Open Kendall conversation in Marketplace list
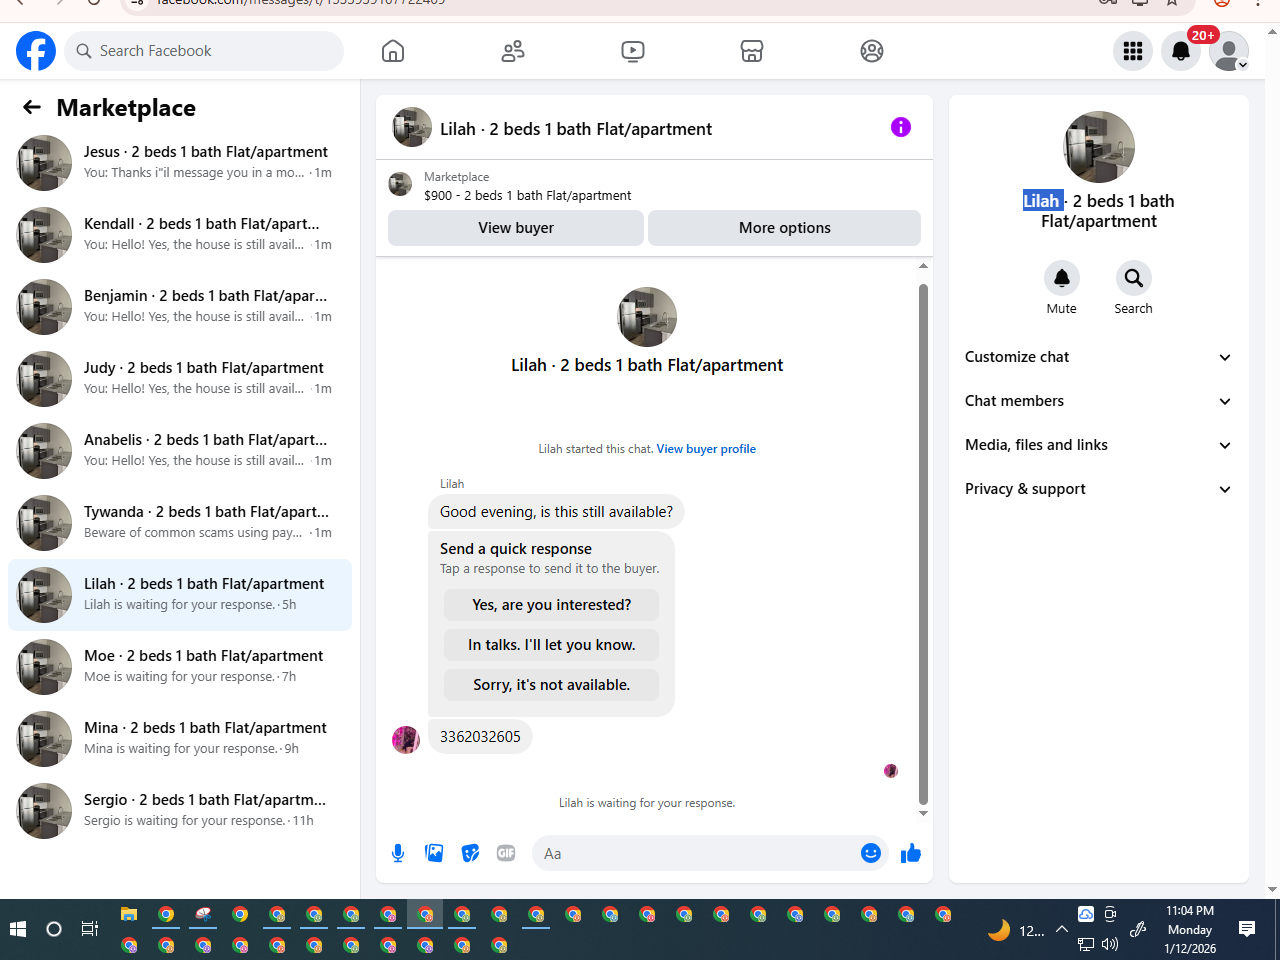The height and width of the screenshot is (960, 1280). tap(180, 235)
